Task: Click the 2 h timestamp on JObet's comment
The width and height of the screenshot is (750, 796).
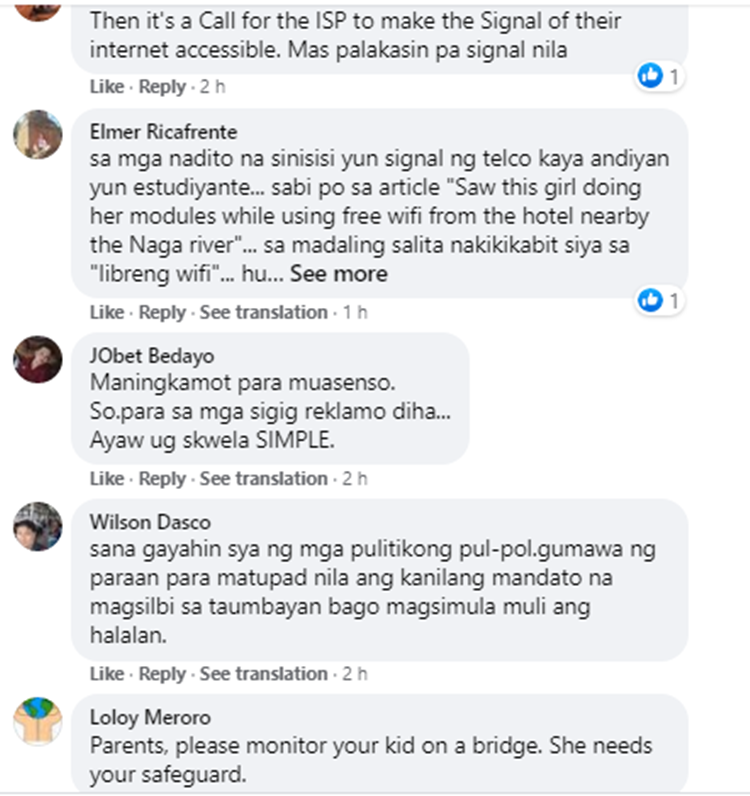Action: (354, 478)
